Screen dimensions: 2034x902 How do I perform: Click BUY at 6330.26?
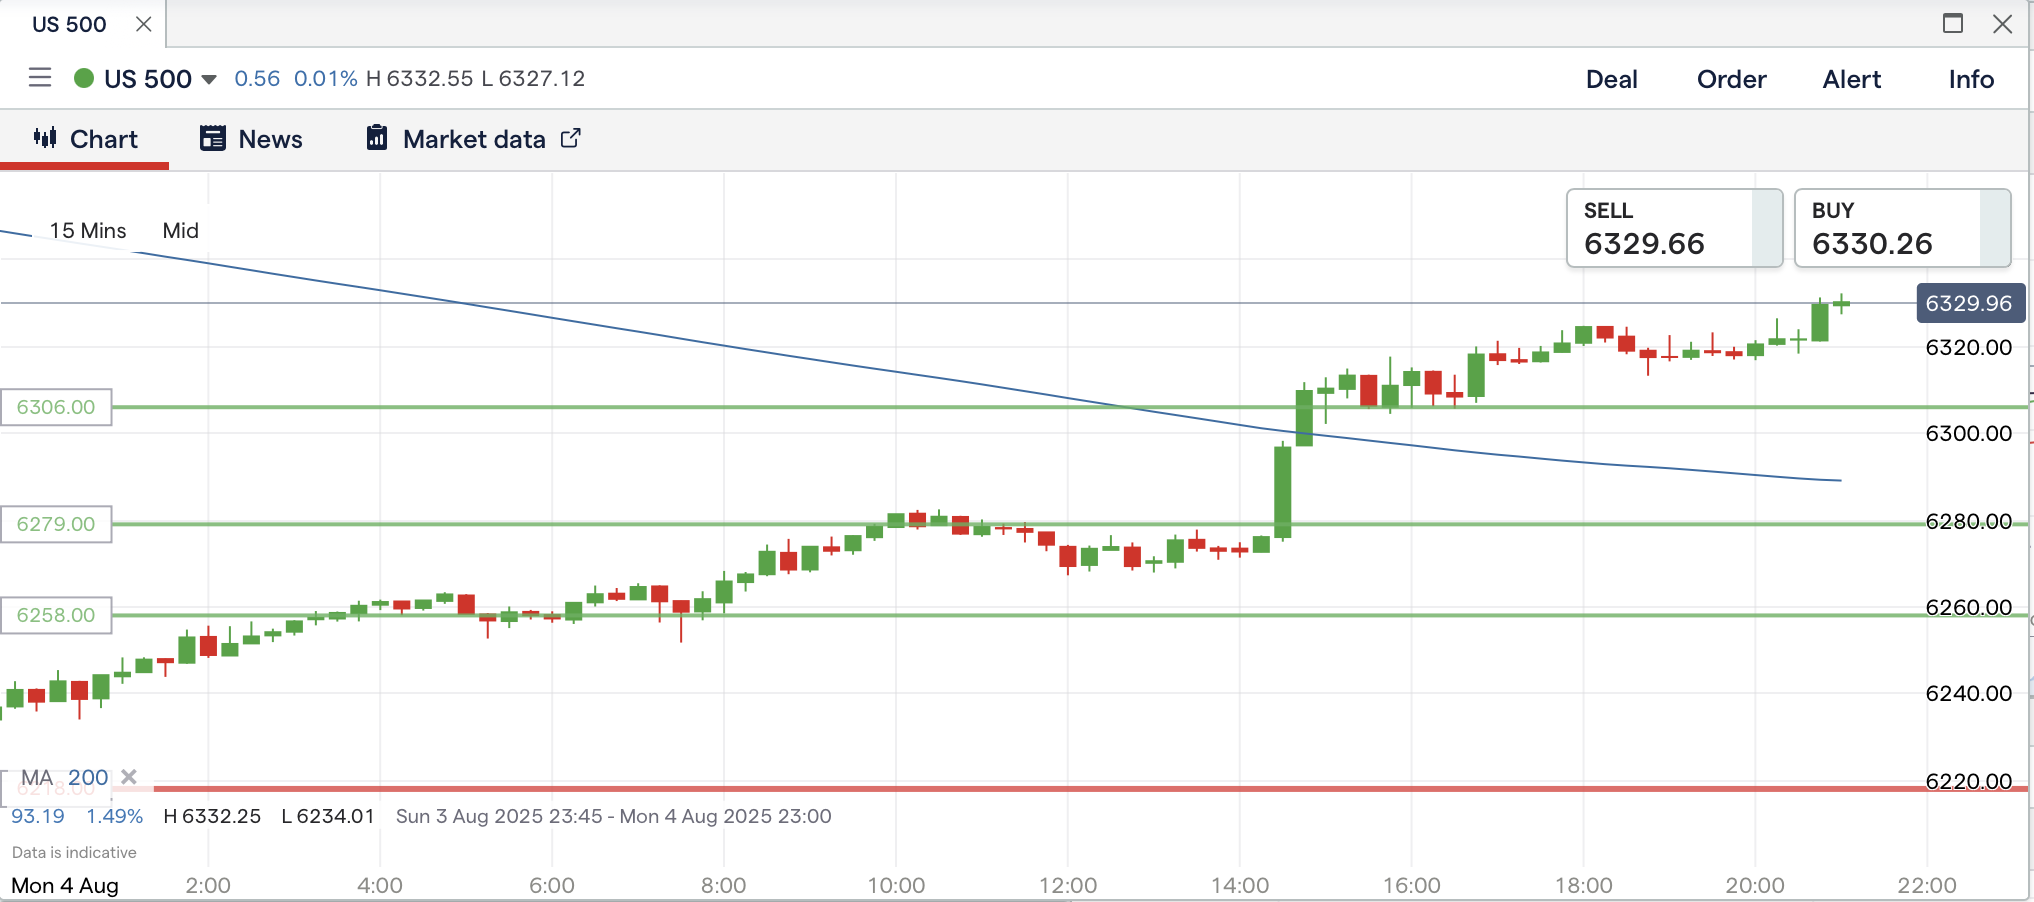coord(1901,229)
